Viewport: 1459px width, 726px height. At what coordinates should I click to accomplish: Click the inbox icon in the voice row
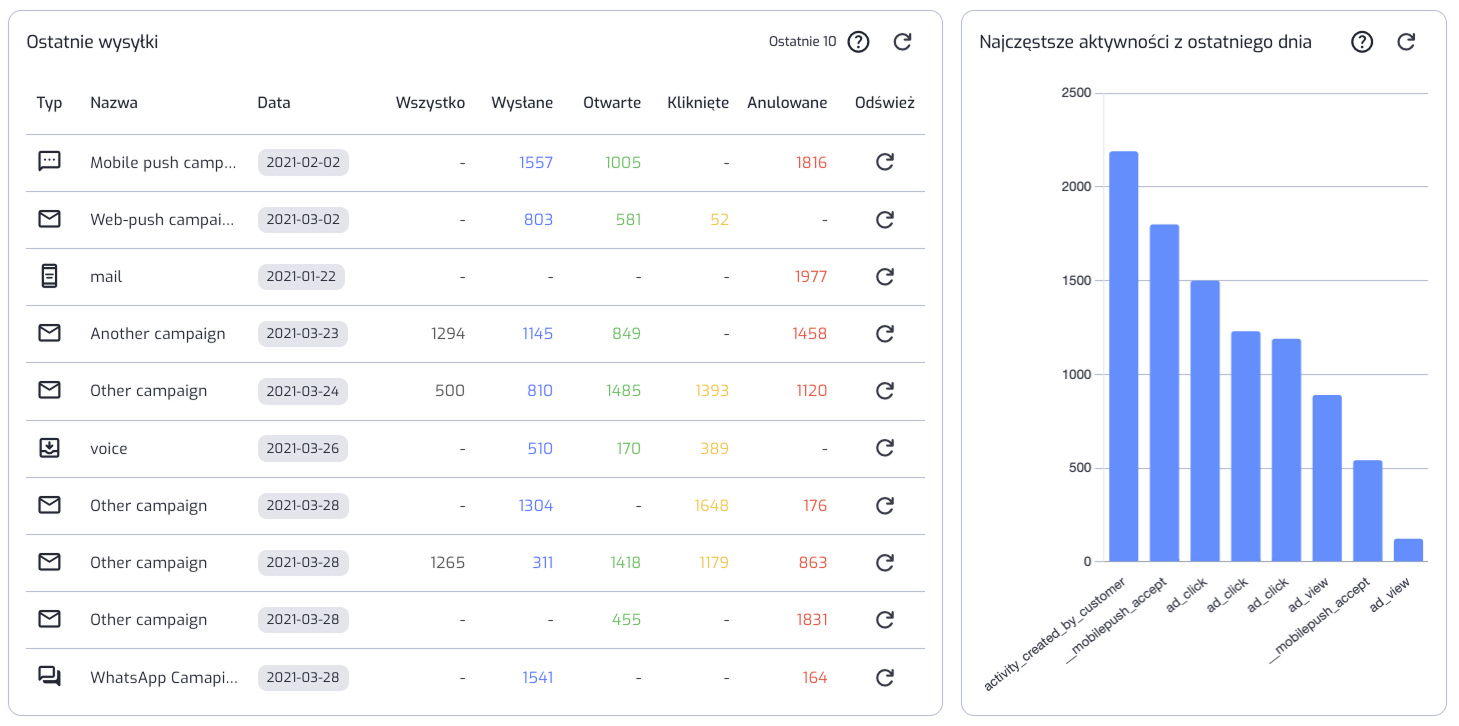click(49, 448)
